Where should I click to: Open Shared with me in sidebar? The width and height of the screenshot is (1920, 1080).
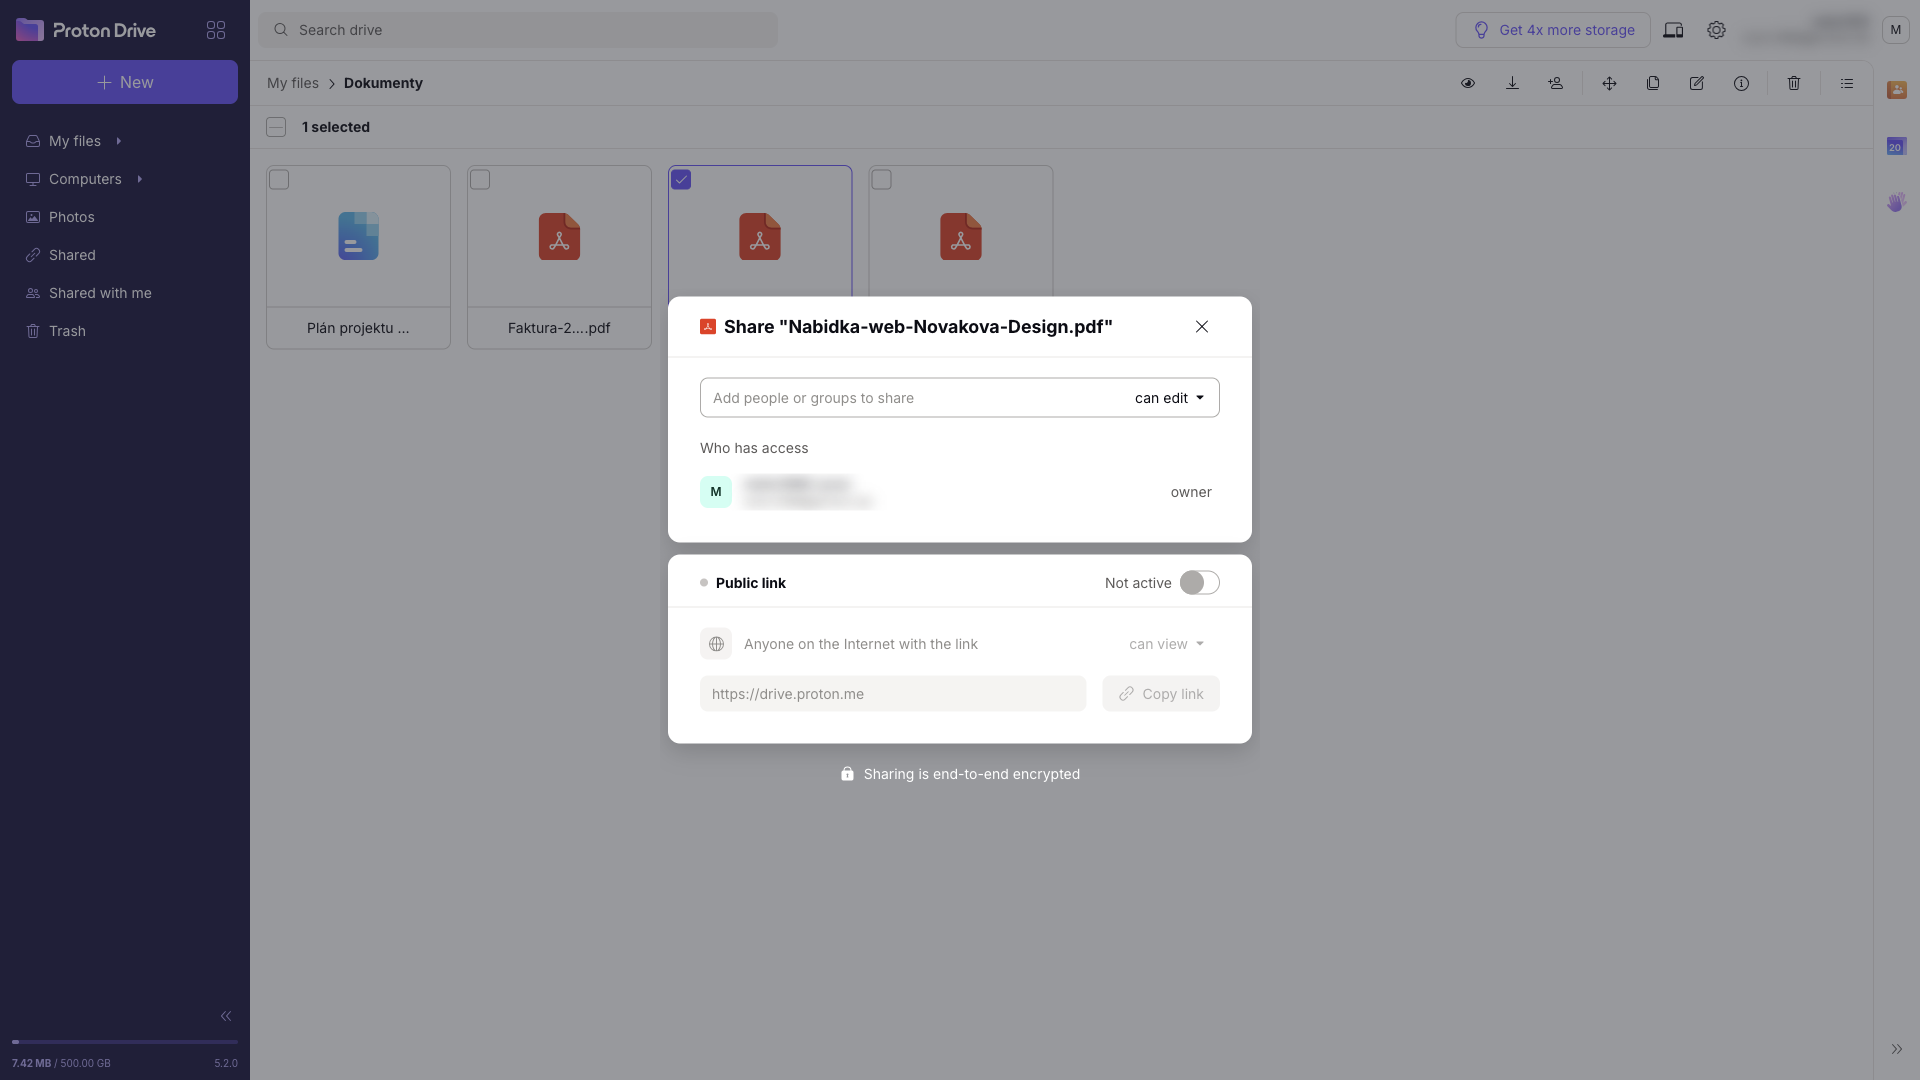[100, 293]
